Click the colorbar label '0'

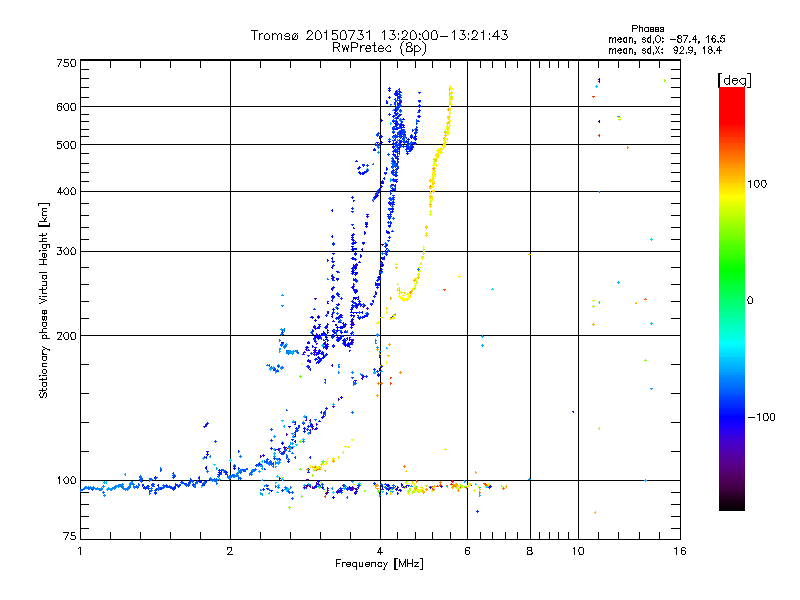750,301
